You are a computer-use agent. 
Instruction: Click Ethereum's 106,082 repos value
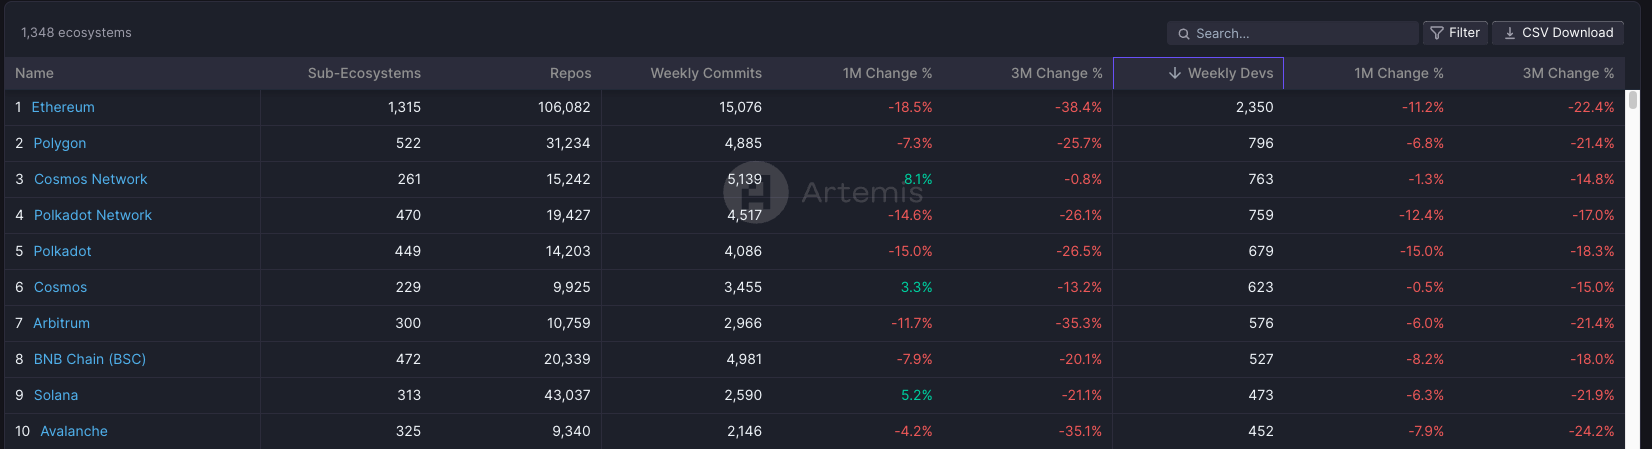[x=564, y=107]
